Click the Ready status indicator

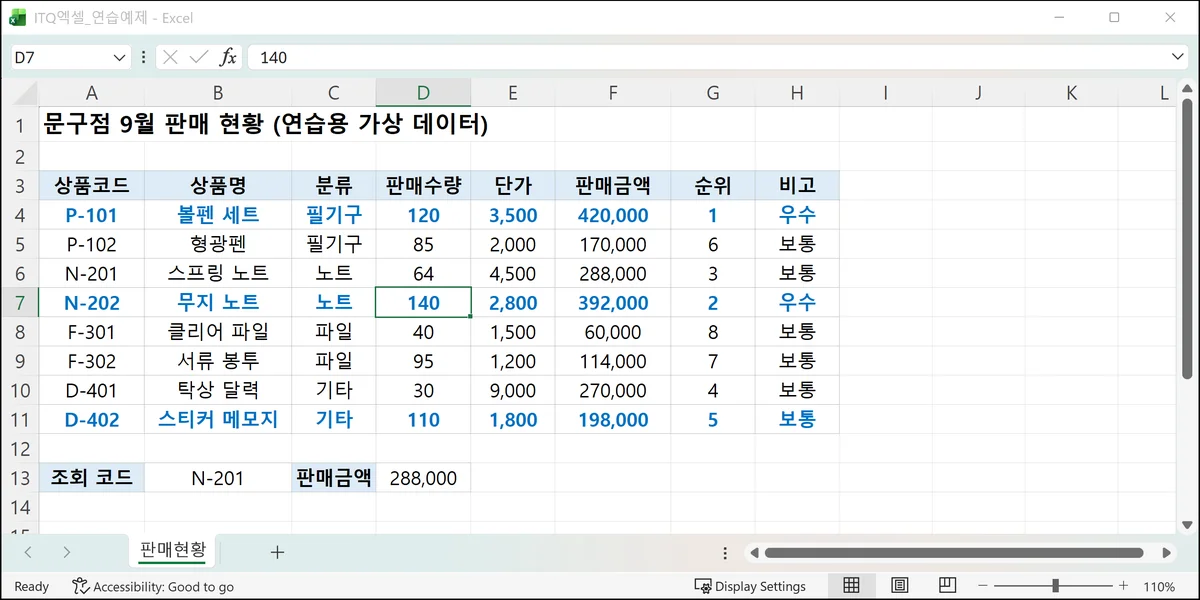32,586
